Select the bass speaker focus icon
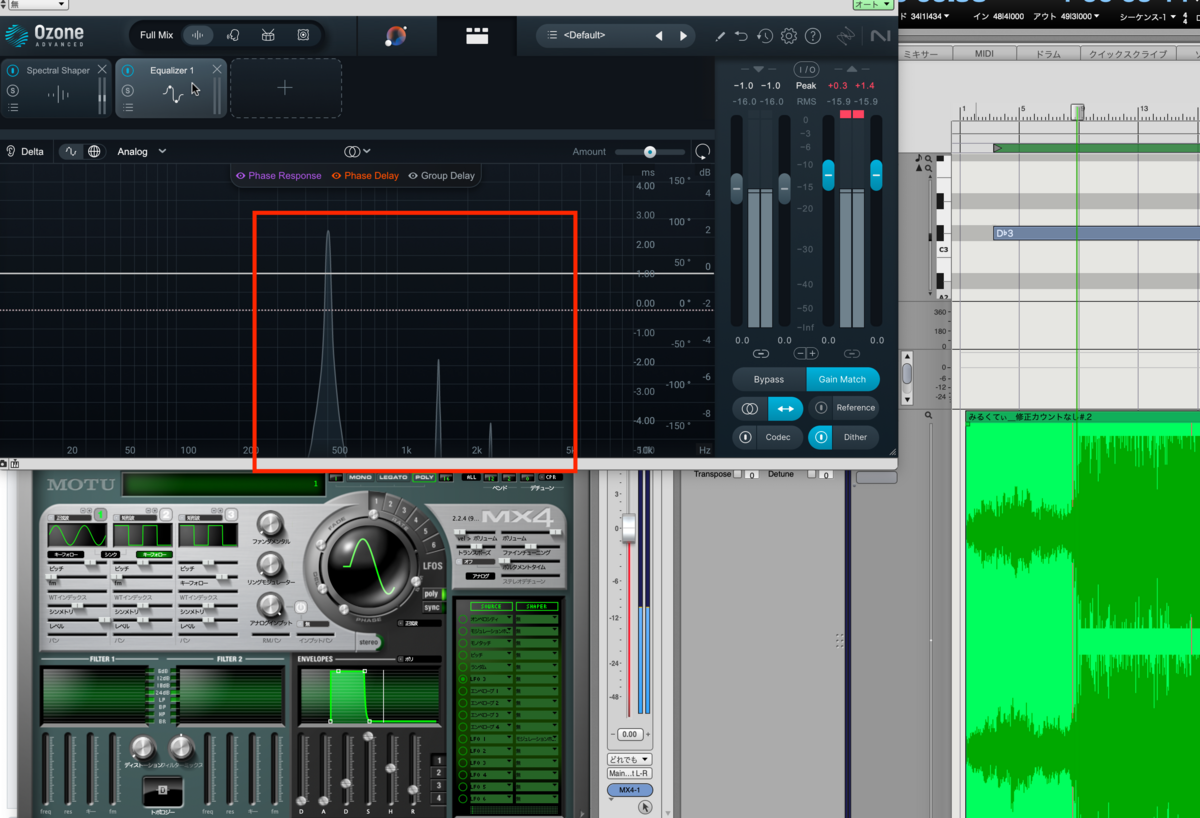 point(303,35)
